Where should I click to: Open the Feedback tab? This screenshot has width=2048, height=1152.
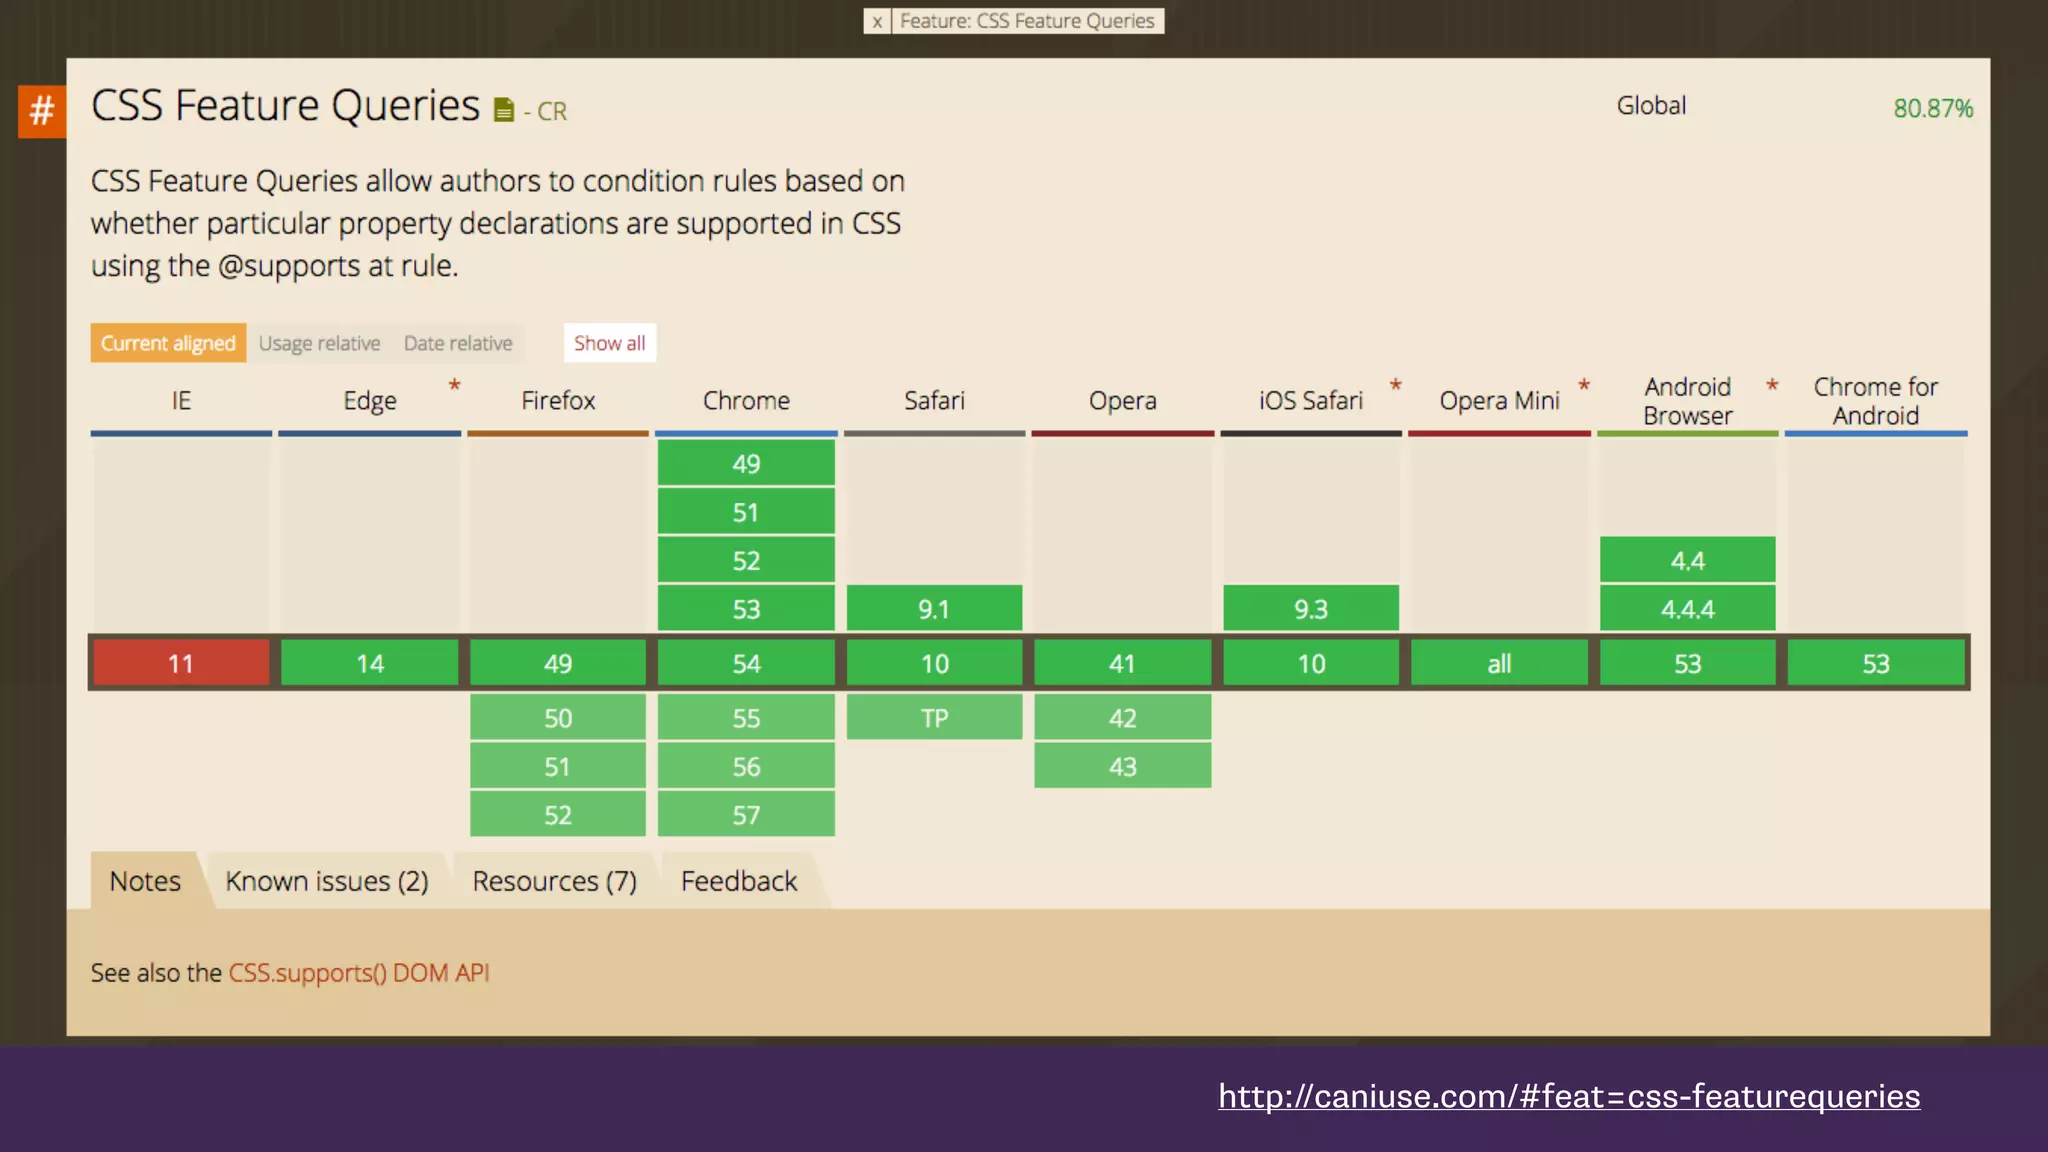click(x=739, y=881)
